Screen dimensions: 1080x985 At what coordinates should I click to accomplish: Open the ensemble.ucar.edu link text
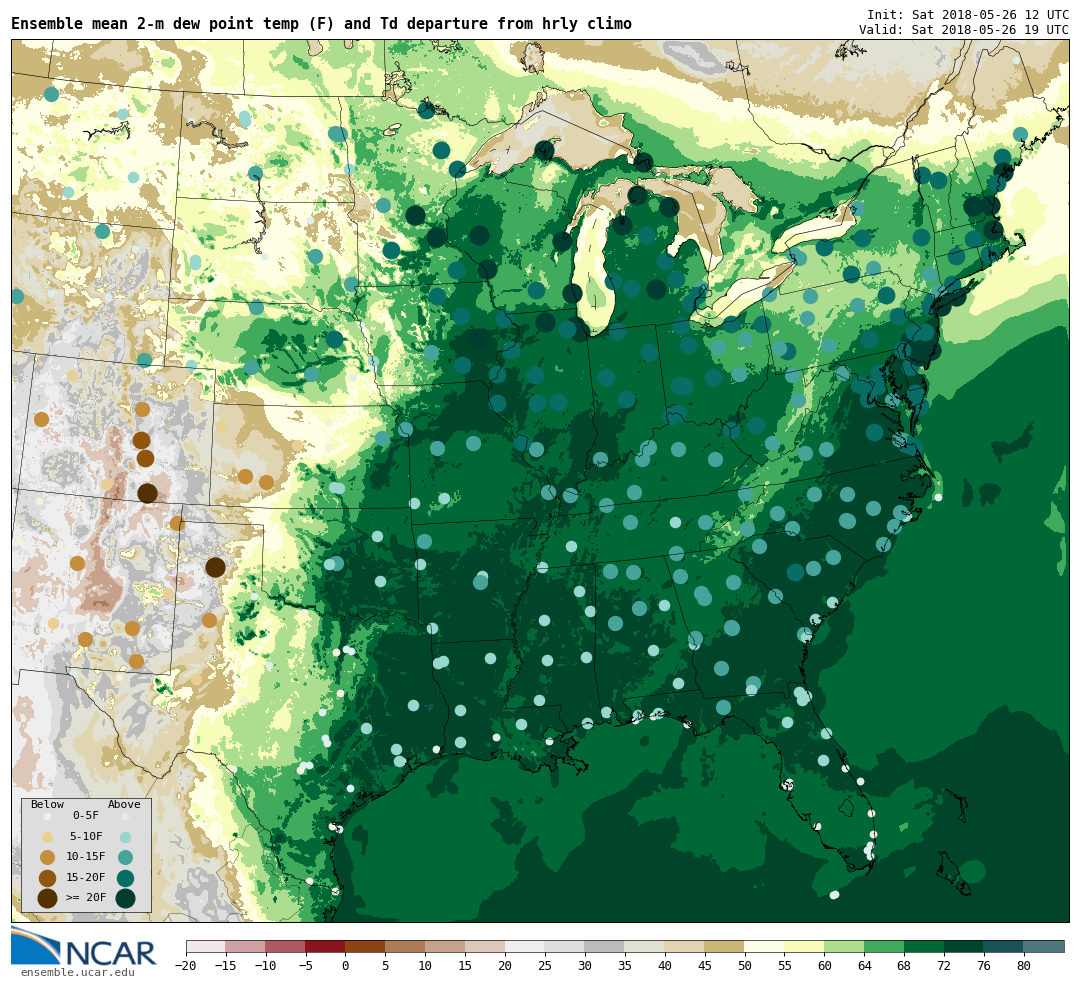pyautogui.click(x=78, y=973)
